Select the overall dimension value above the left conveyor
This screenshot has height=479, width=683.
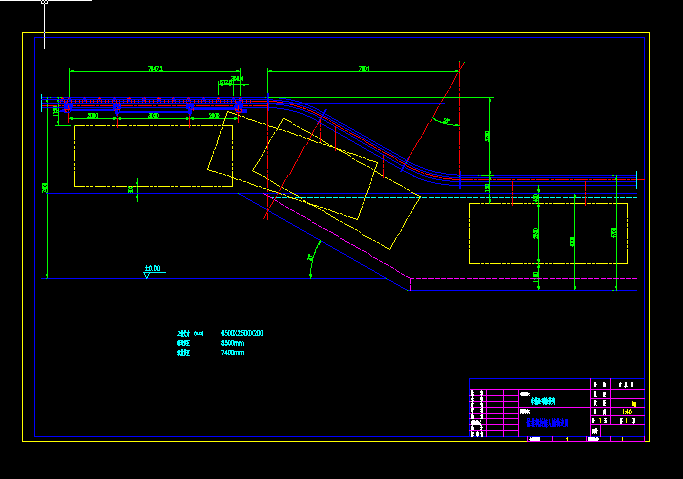155,68
